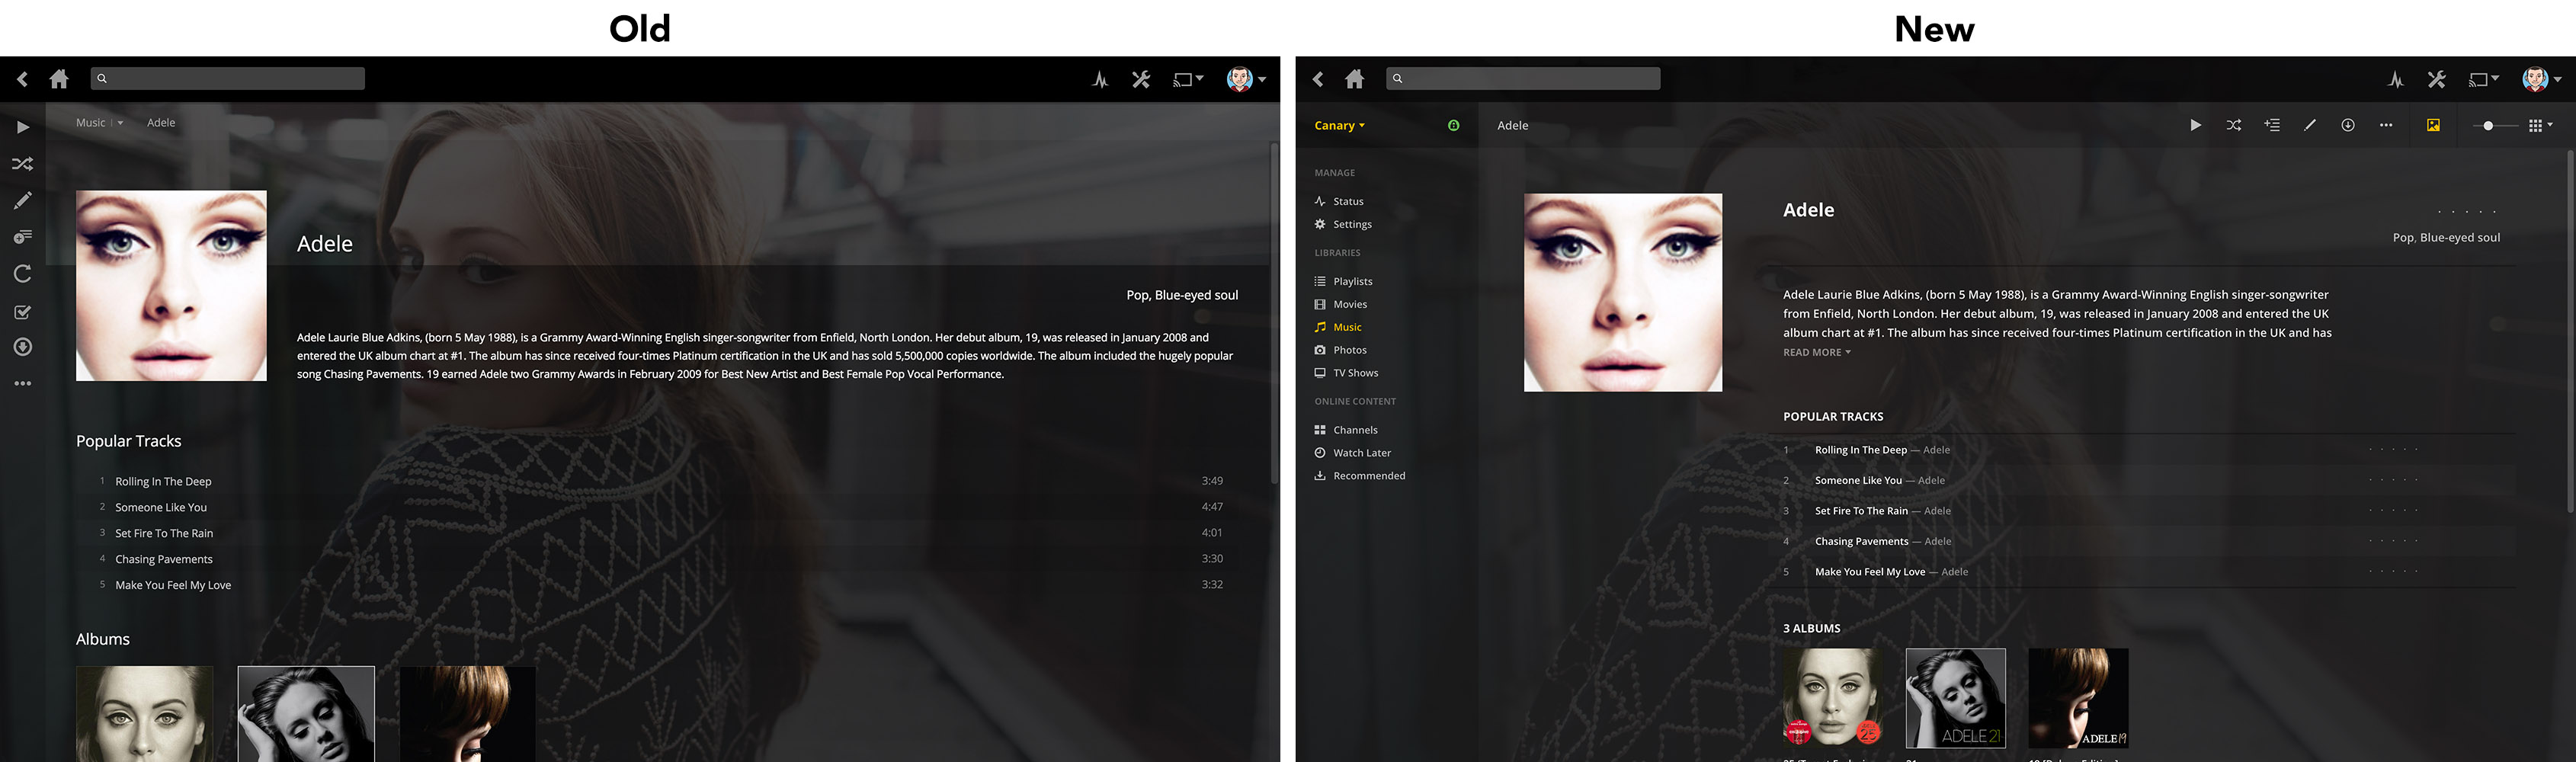The width and height of the screenshot is (2576, 762).
Task: Focus the search field in New window
Action: click(x=1523, y=78)
